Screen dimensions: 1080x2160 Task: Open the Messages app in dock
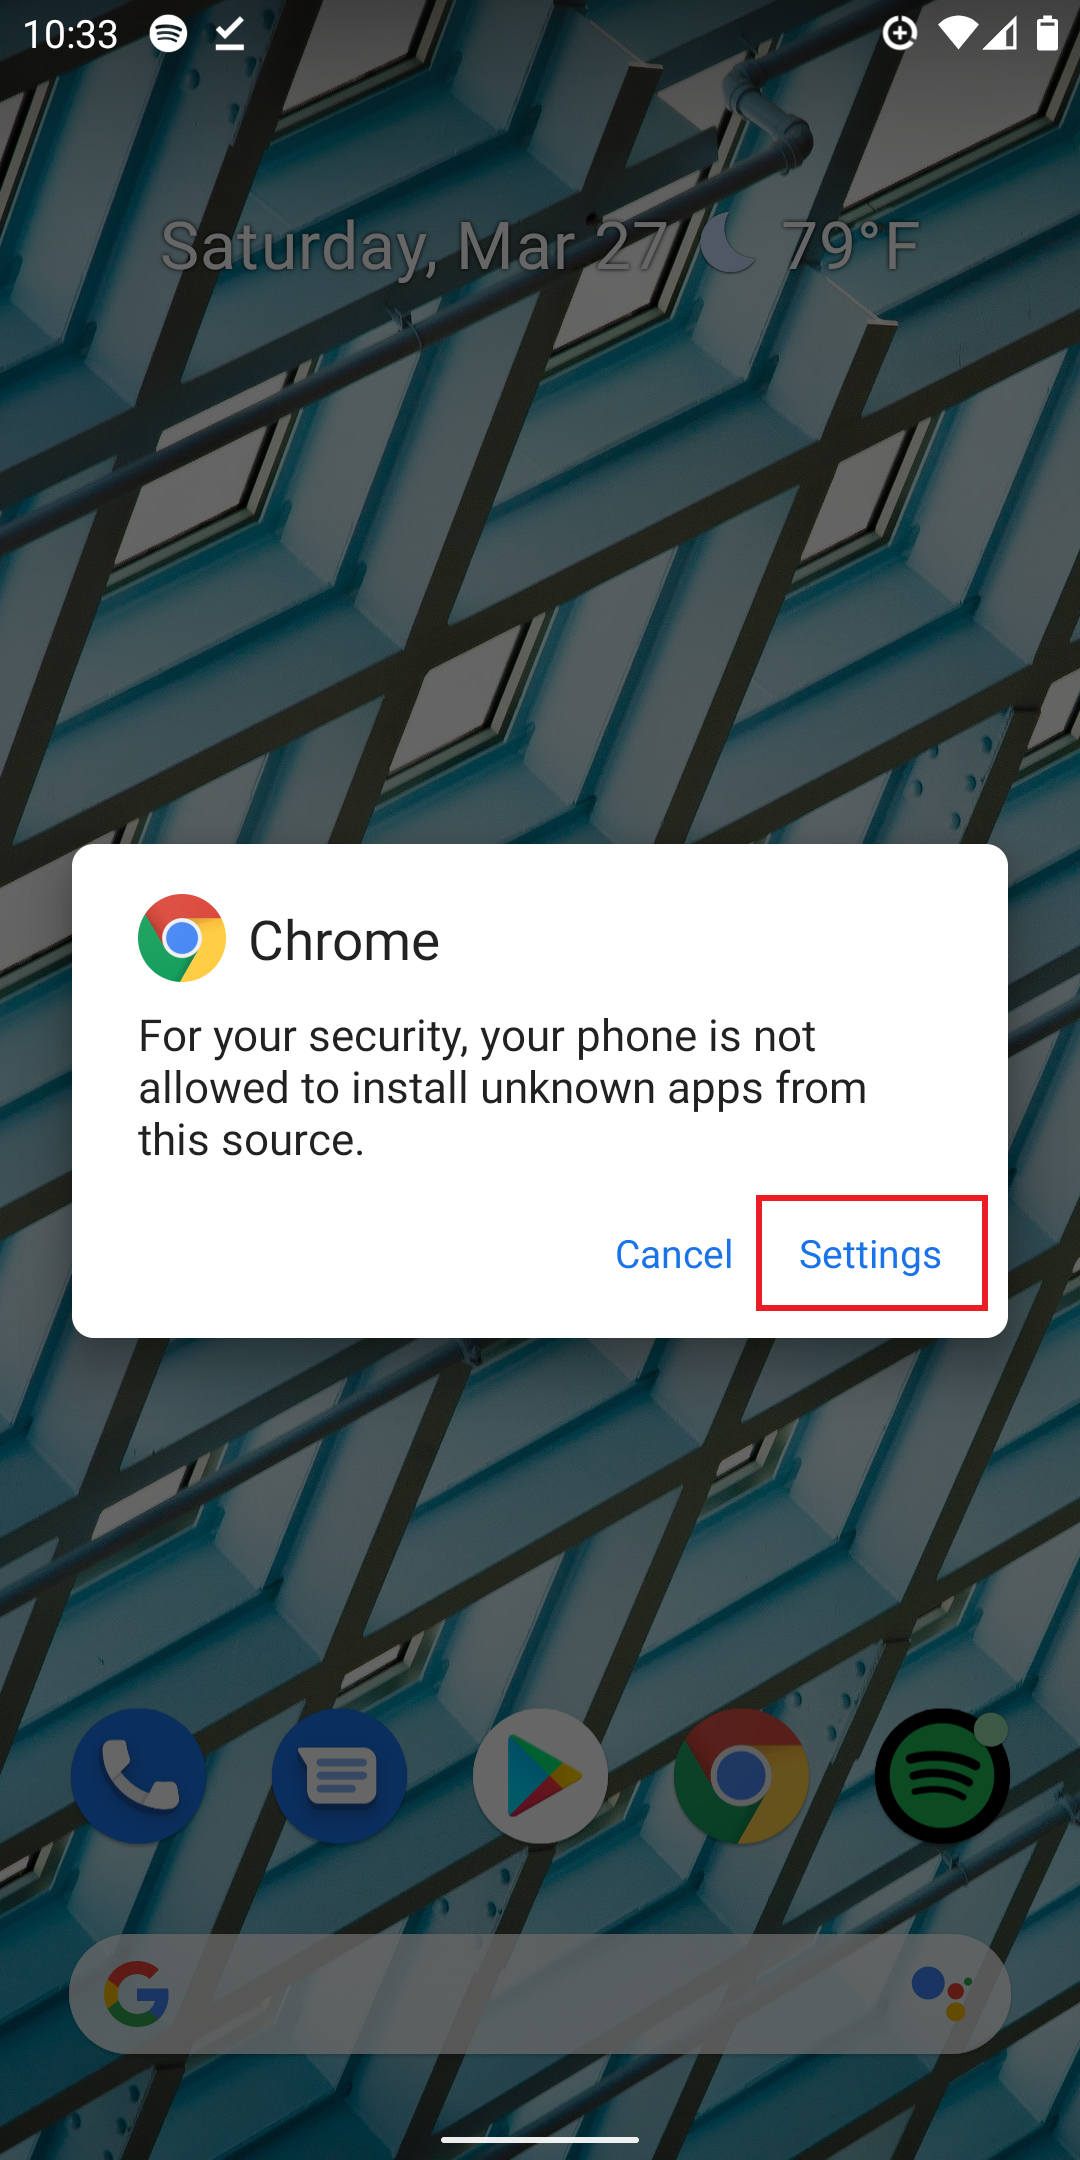(x=339, y=1776)
